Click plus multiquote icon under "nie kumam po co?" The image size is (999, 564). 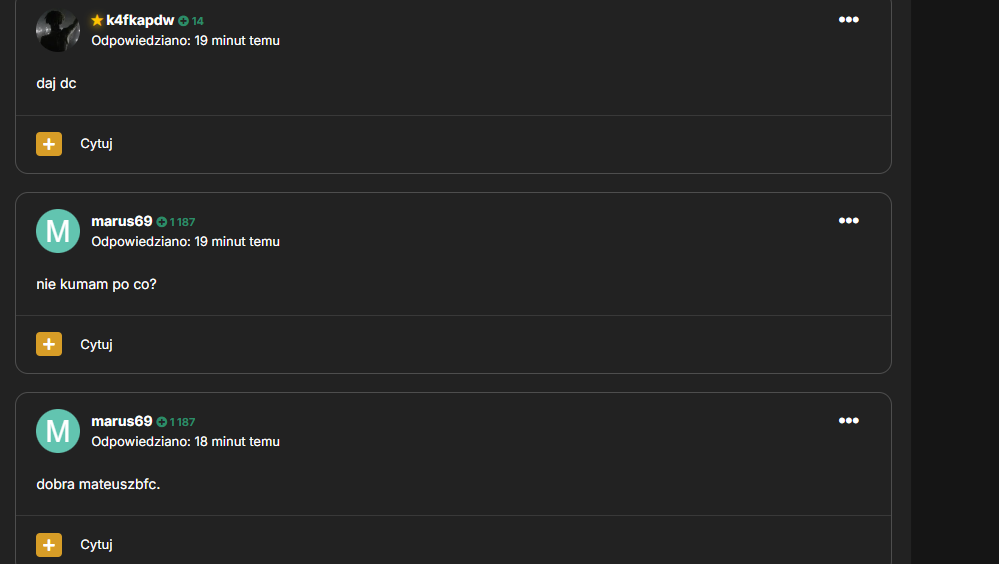click(x=49, y=344)
